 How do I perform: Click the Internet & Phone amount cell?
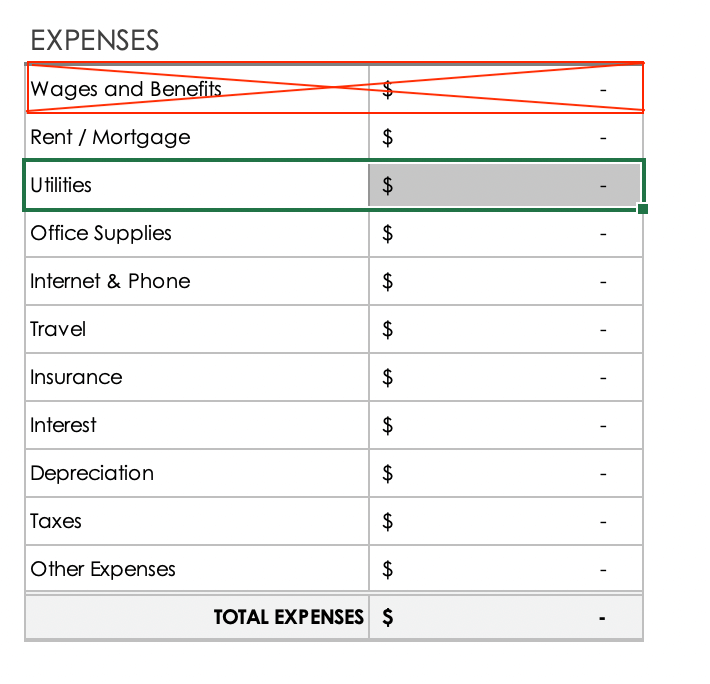pyautogui.click(x=505, y=281)
